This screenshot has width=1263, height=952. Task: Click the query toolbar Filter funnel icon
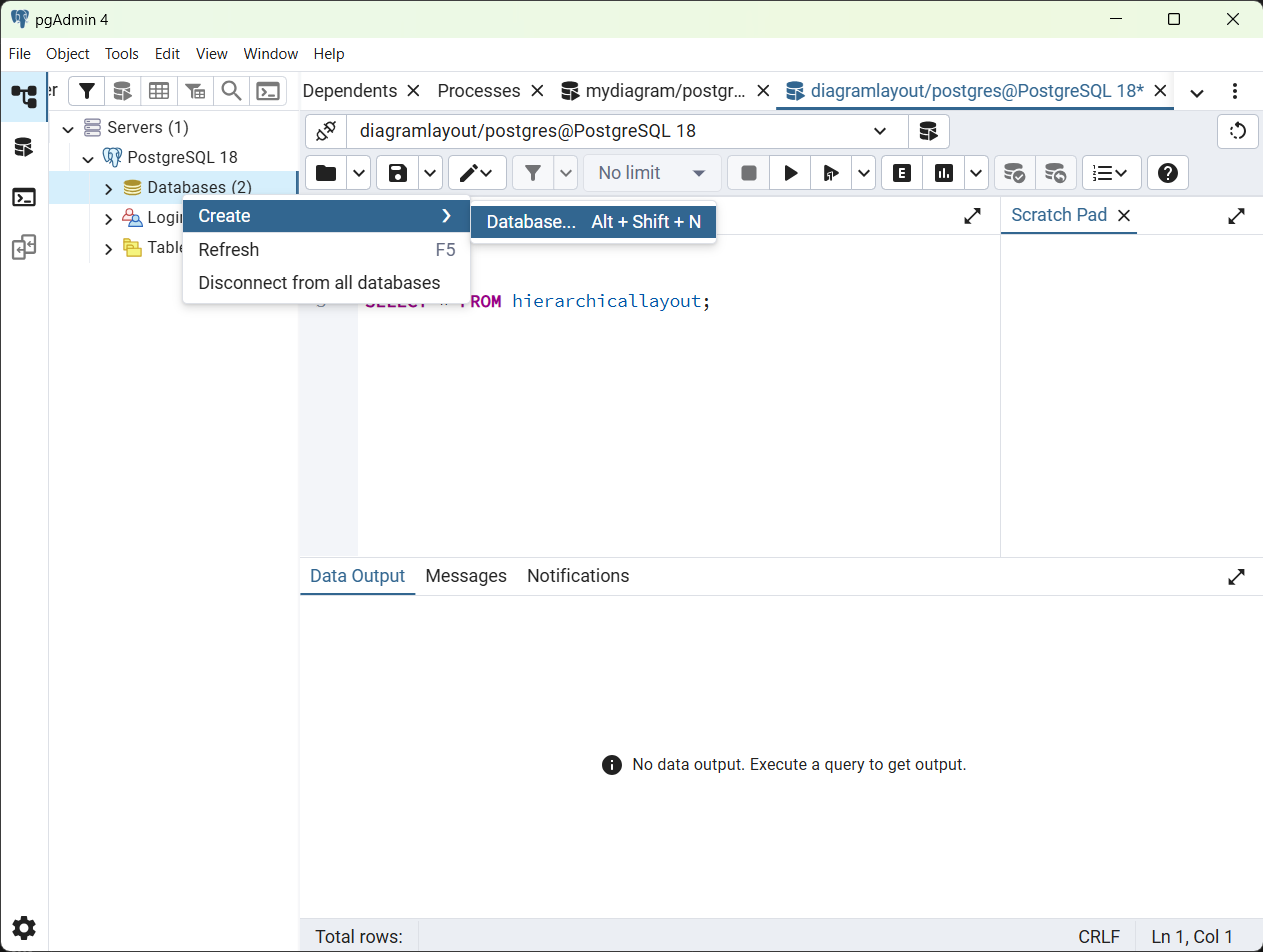tap(533, 173)
